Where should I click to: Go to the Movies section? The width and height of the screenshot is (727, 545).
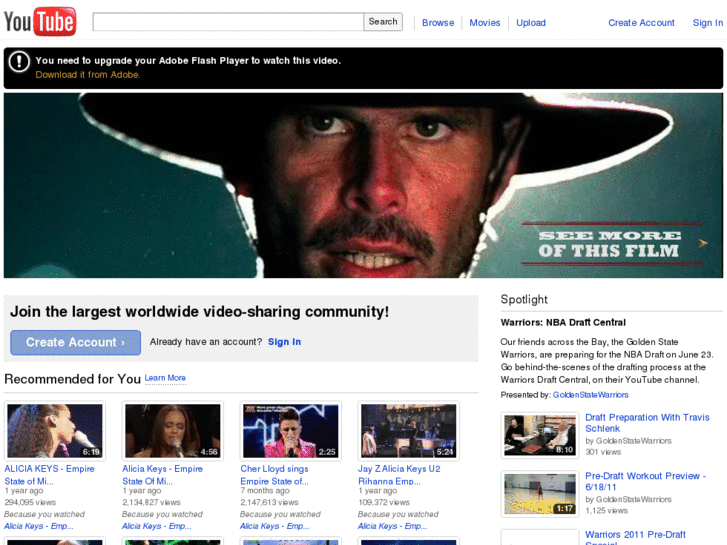click(x=485, y=23)
